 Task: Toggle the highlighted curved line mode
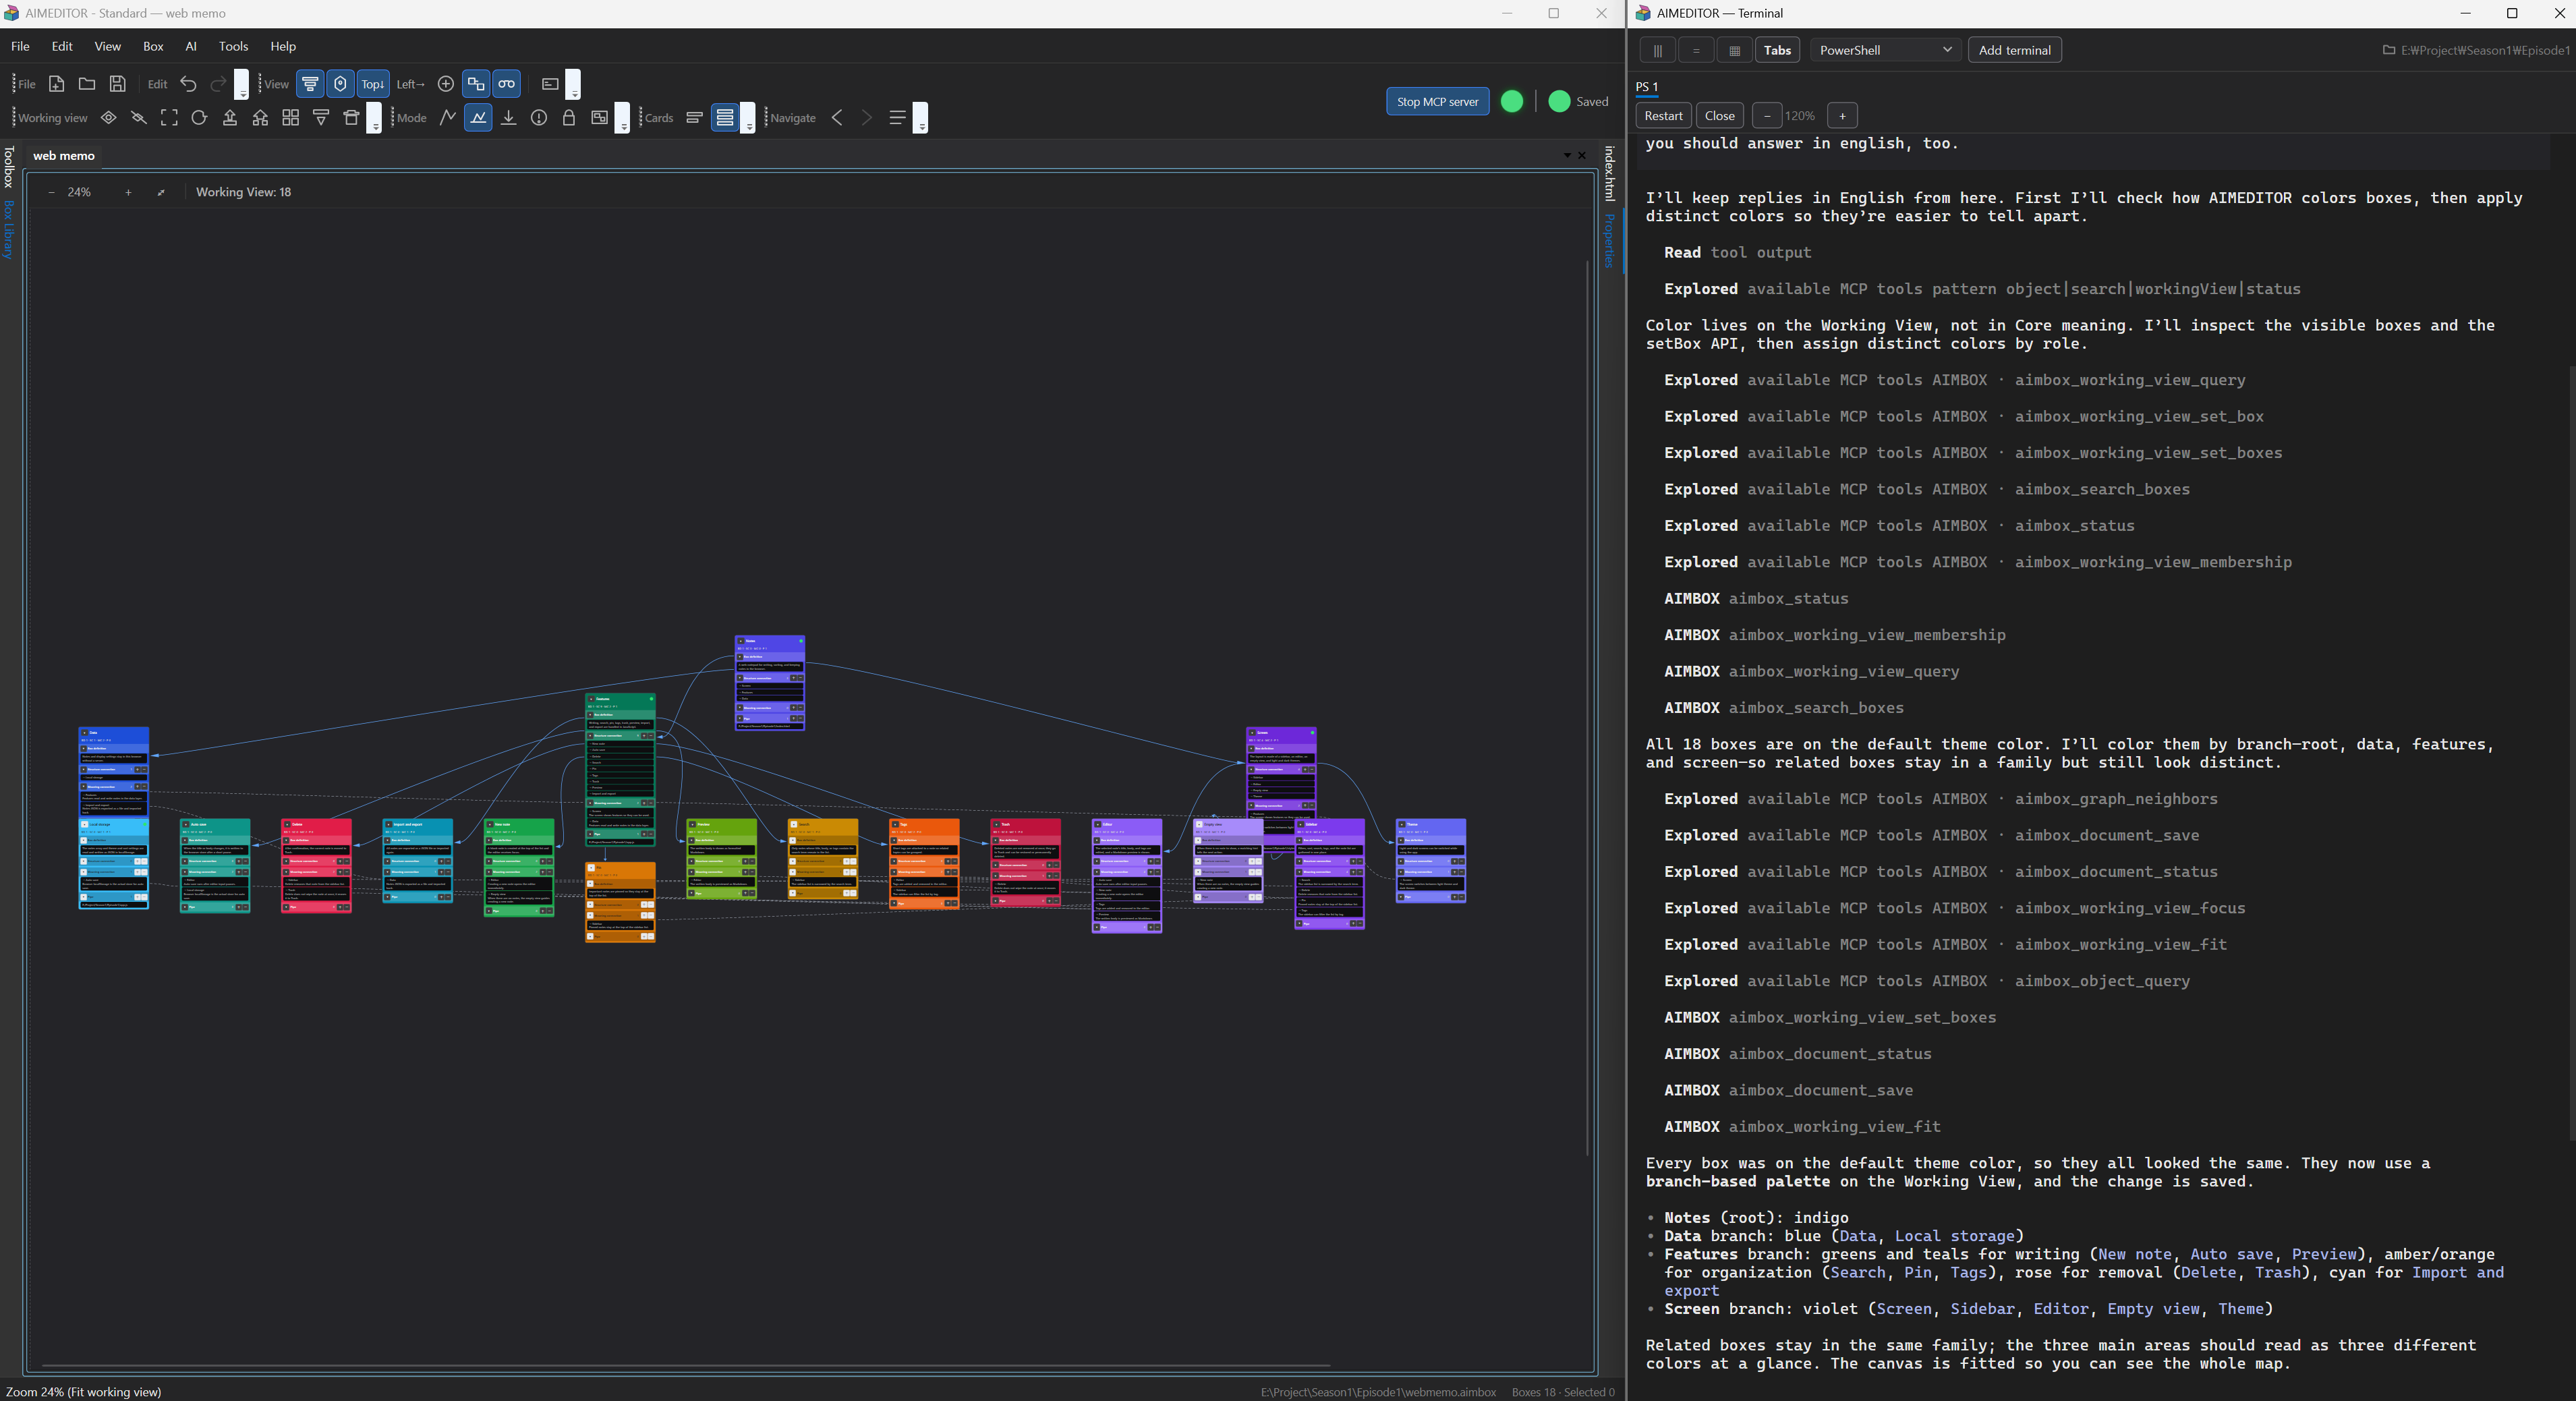(479, 118)
